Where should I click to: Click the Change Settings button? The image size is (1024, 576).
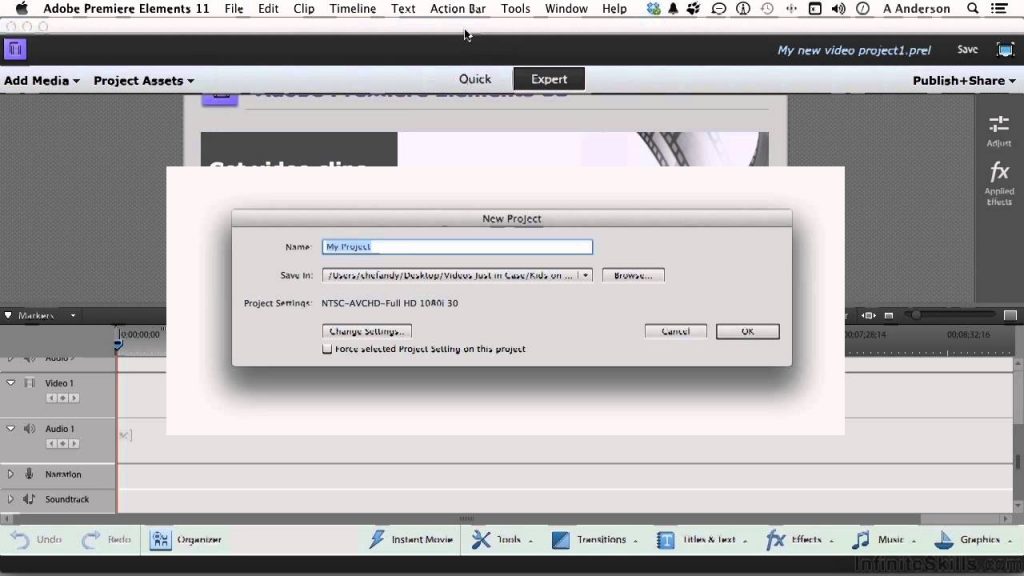367,331
